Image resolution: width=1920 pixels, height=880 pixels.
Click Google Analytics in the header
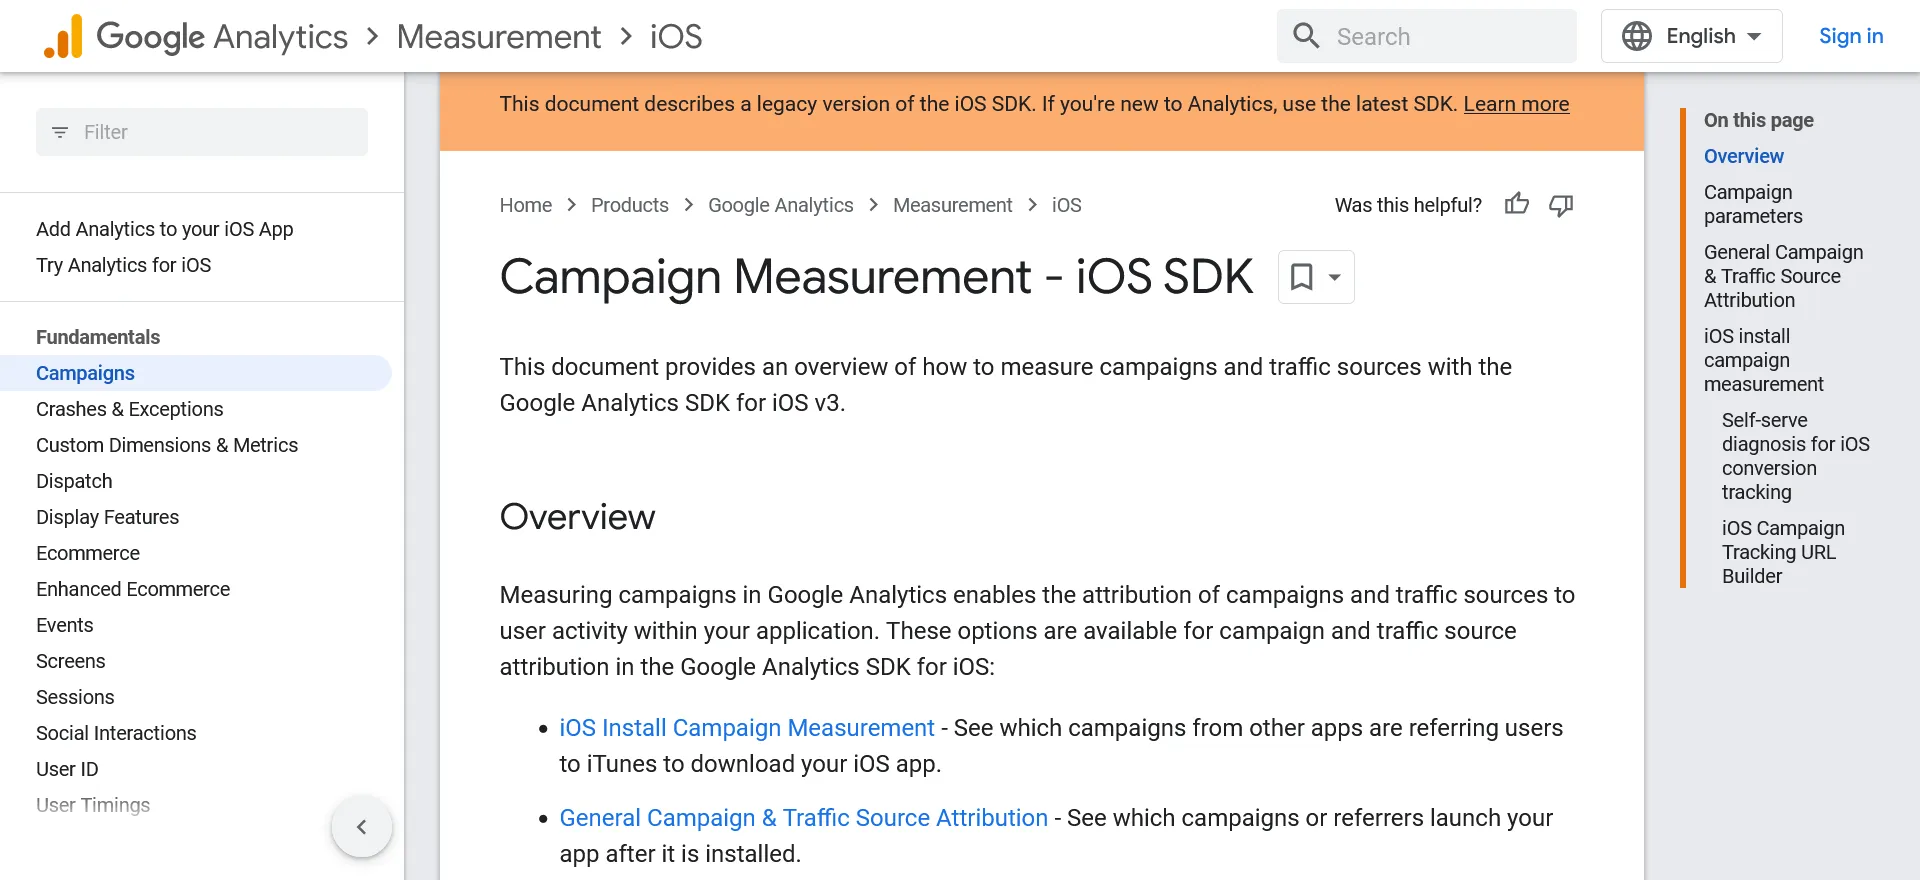click(x=222, y=37)
